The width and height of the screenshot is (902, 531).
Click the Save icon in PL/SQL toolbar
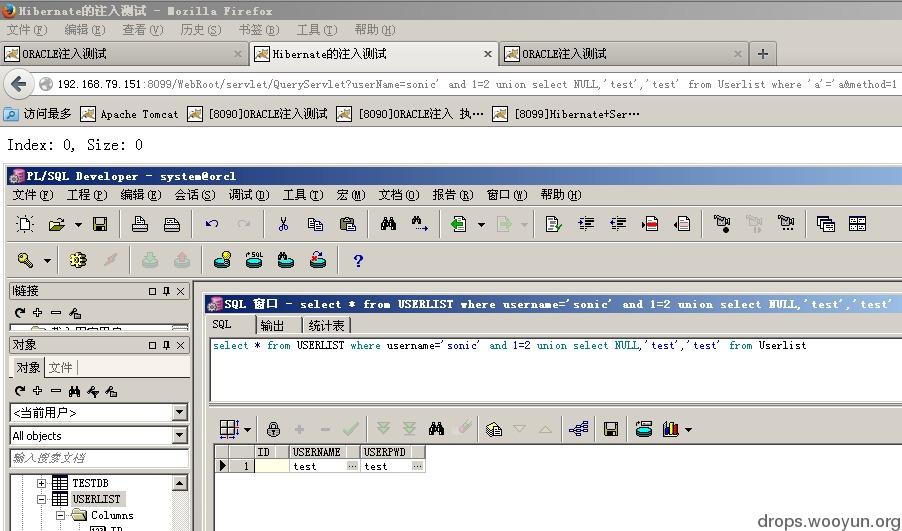coord(100,224)
